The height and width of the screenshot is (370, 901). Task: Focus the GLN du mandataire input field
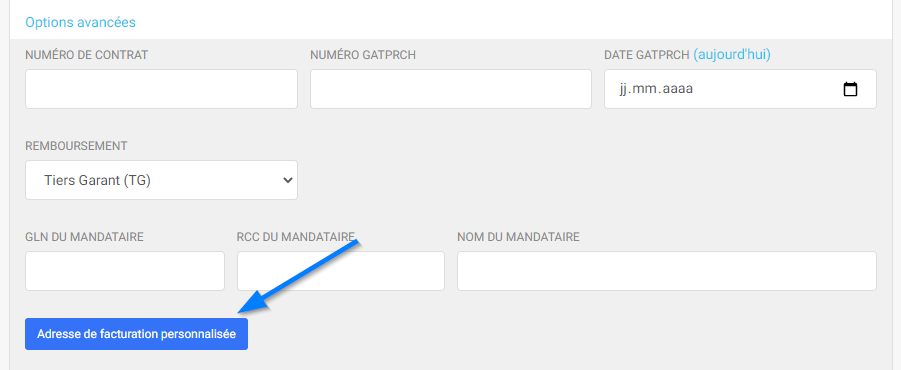point(125,271)
